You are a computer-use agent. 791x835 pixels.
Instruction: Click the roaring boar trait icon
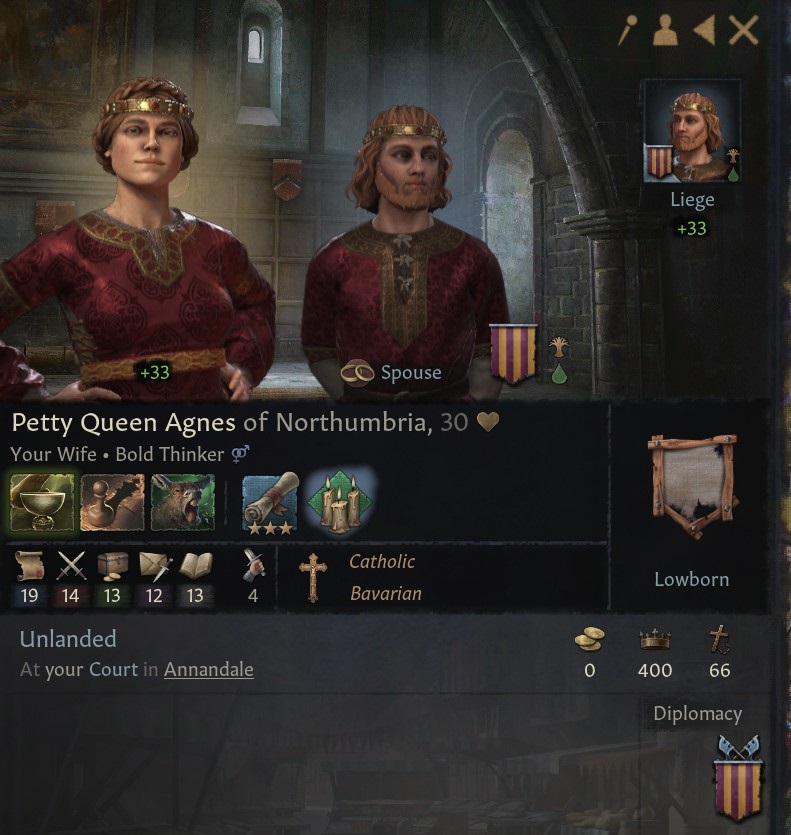point(183,503)
